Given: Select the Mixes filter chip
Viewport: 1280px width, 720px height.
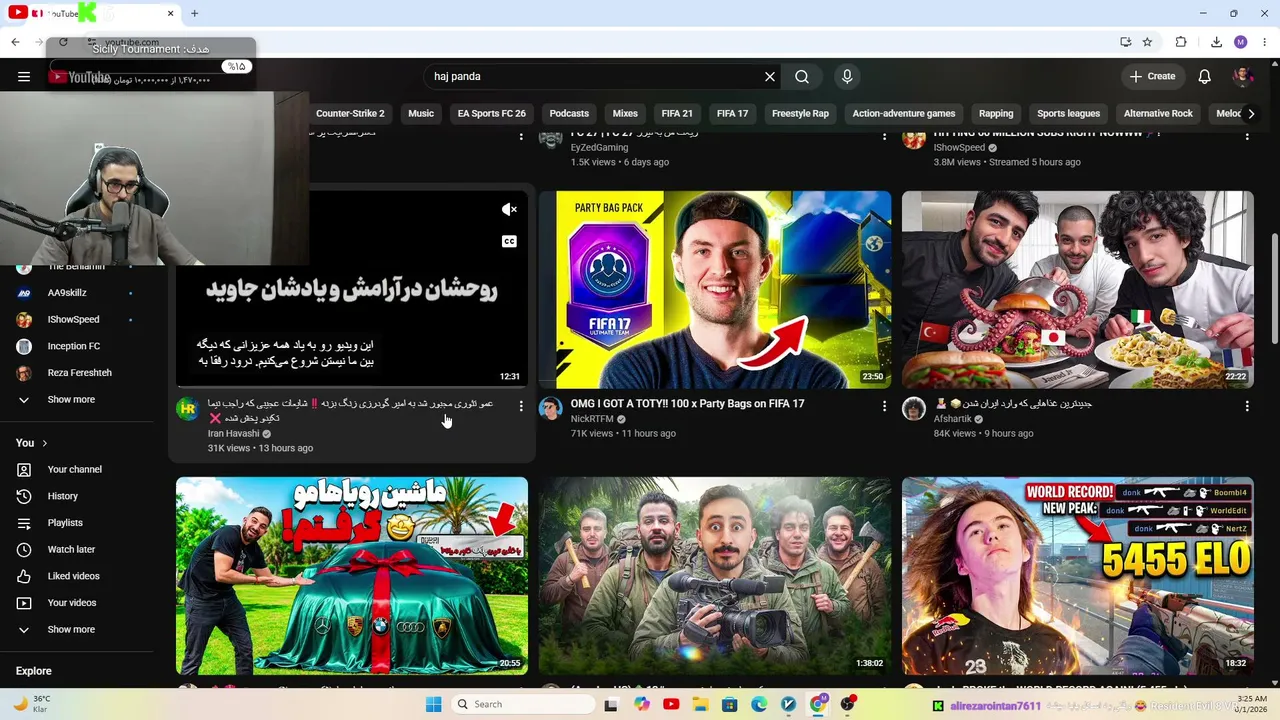Looking at the screenshot, I should tap(625, 114).
